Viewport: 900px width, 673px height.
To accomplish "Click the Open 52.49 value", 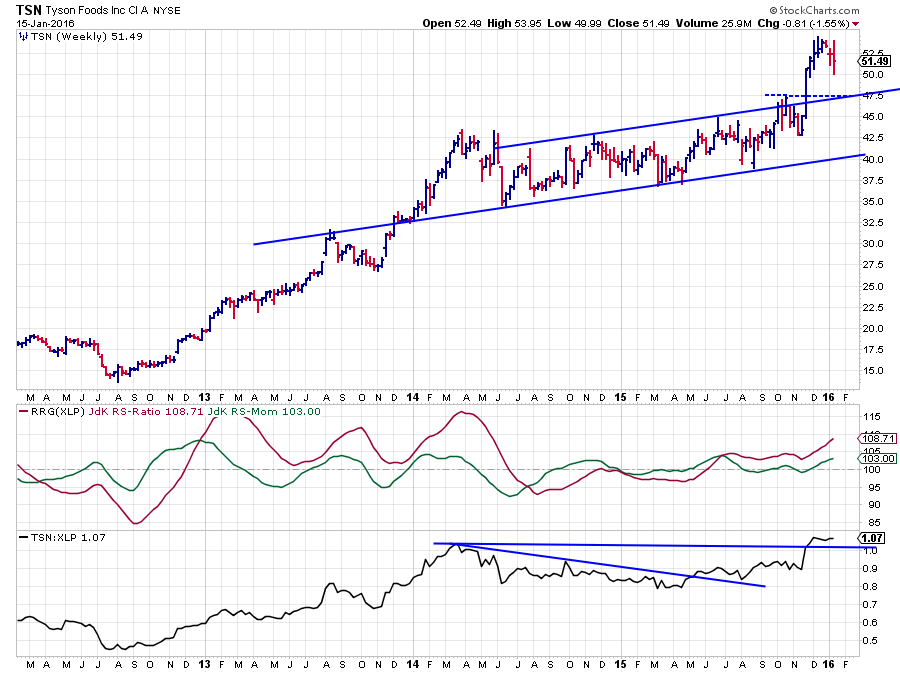I will [452, 24].
